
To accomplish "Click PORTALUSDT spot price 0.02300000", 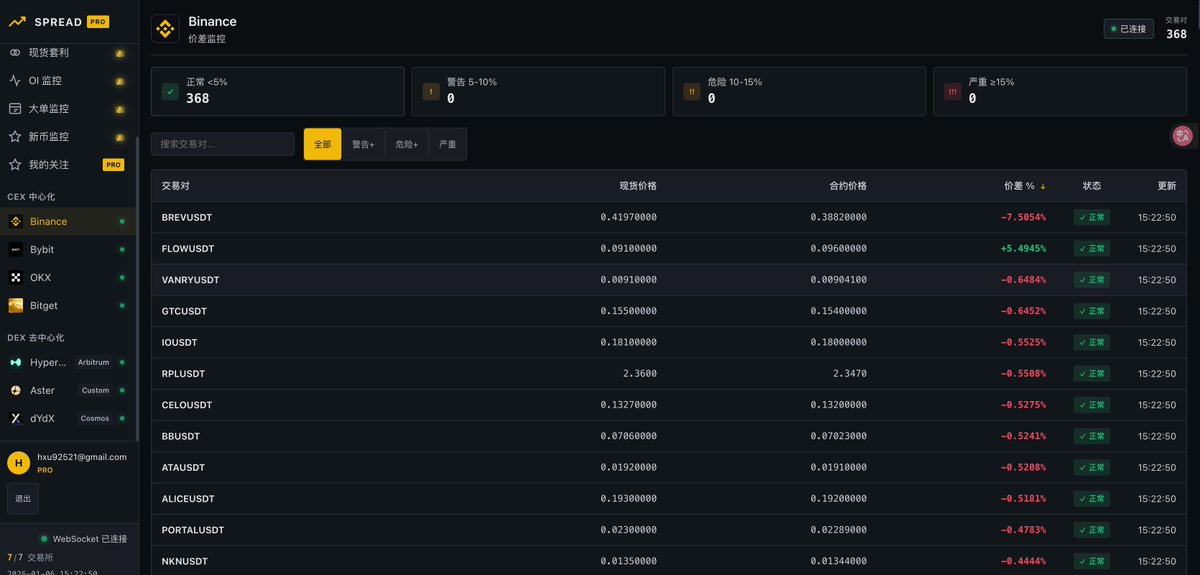I will pos(629,530).
